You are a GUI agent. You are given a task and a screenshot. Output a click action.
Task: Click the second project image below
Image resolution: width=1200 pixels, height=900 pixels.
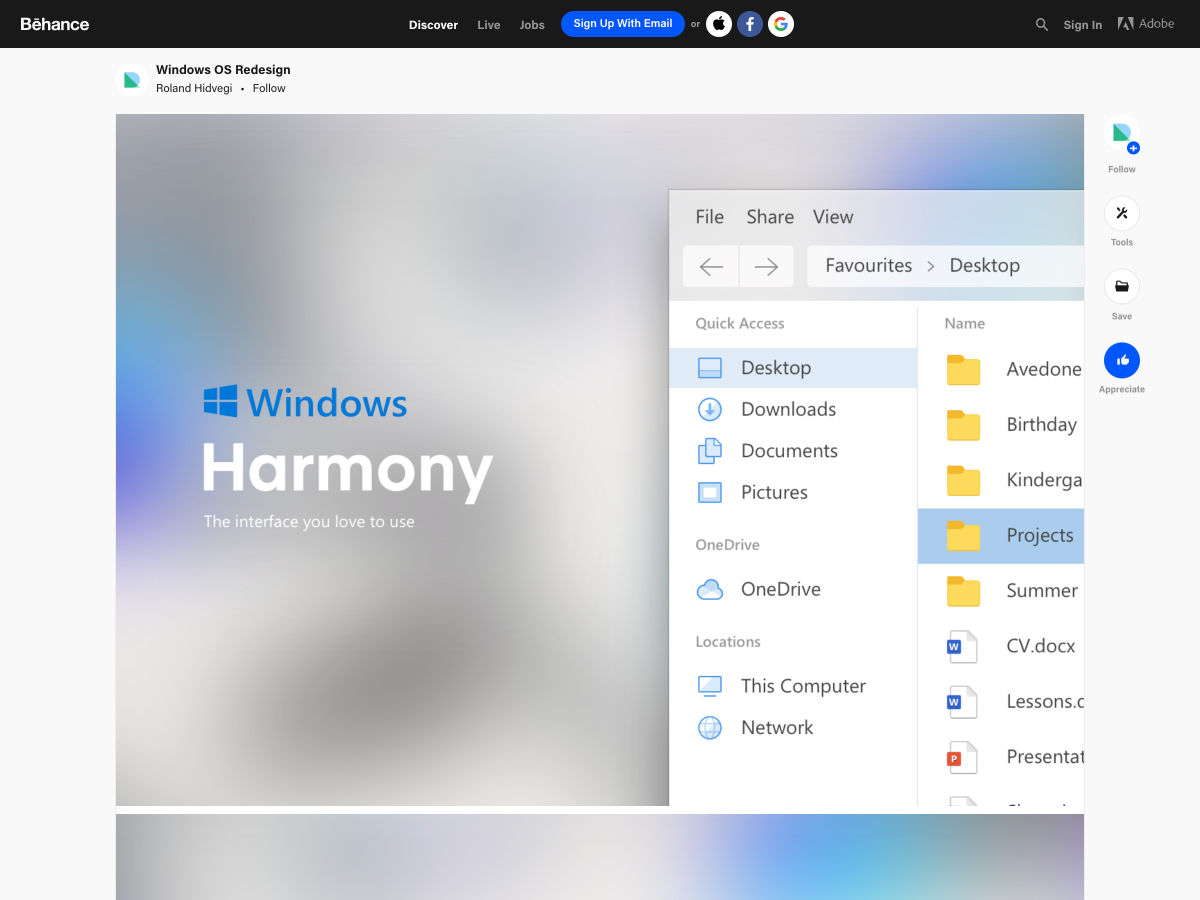[600, 857]
